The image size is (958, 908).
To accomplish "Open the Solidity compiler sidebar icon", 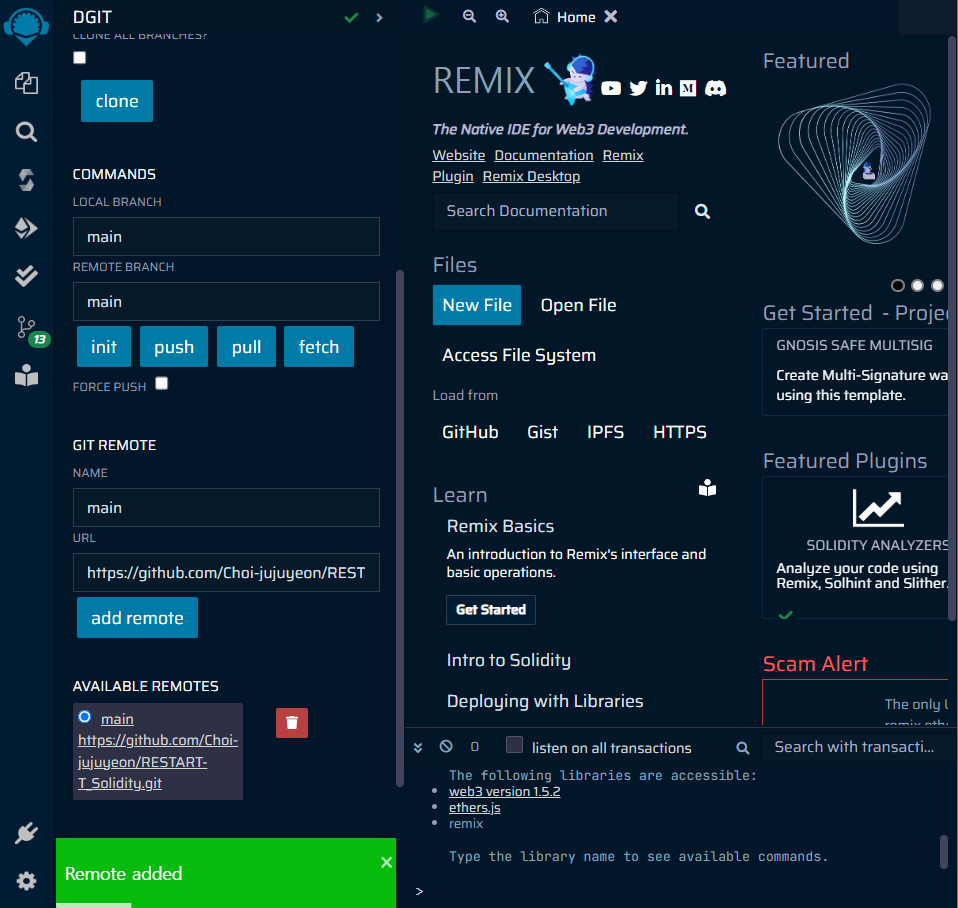I will [x=26, y=180].
